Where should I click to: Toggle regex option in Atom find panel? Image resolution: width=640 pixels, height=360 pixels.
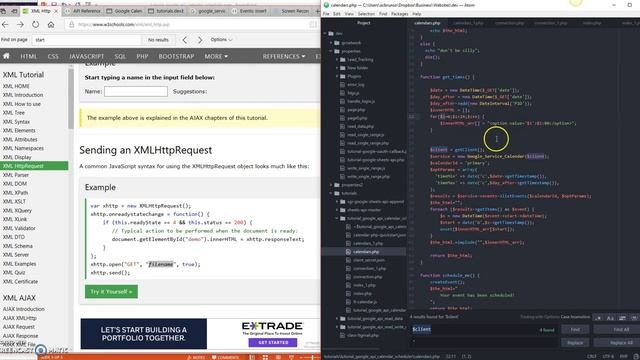pyautogui.click(x=598, y=318)
